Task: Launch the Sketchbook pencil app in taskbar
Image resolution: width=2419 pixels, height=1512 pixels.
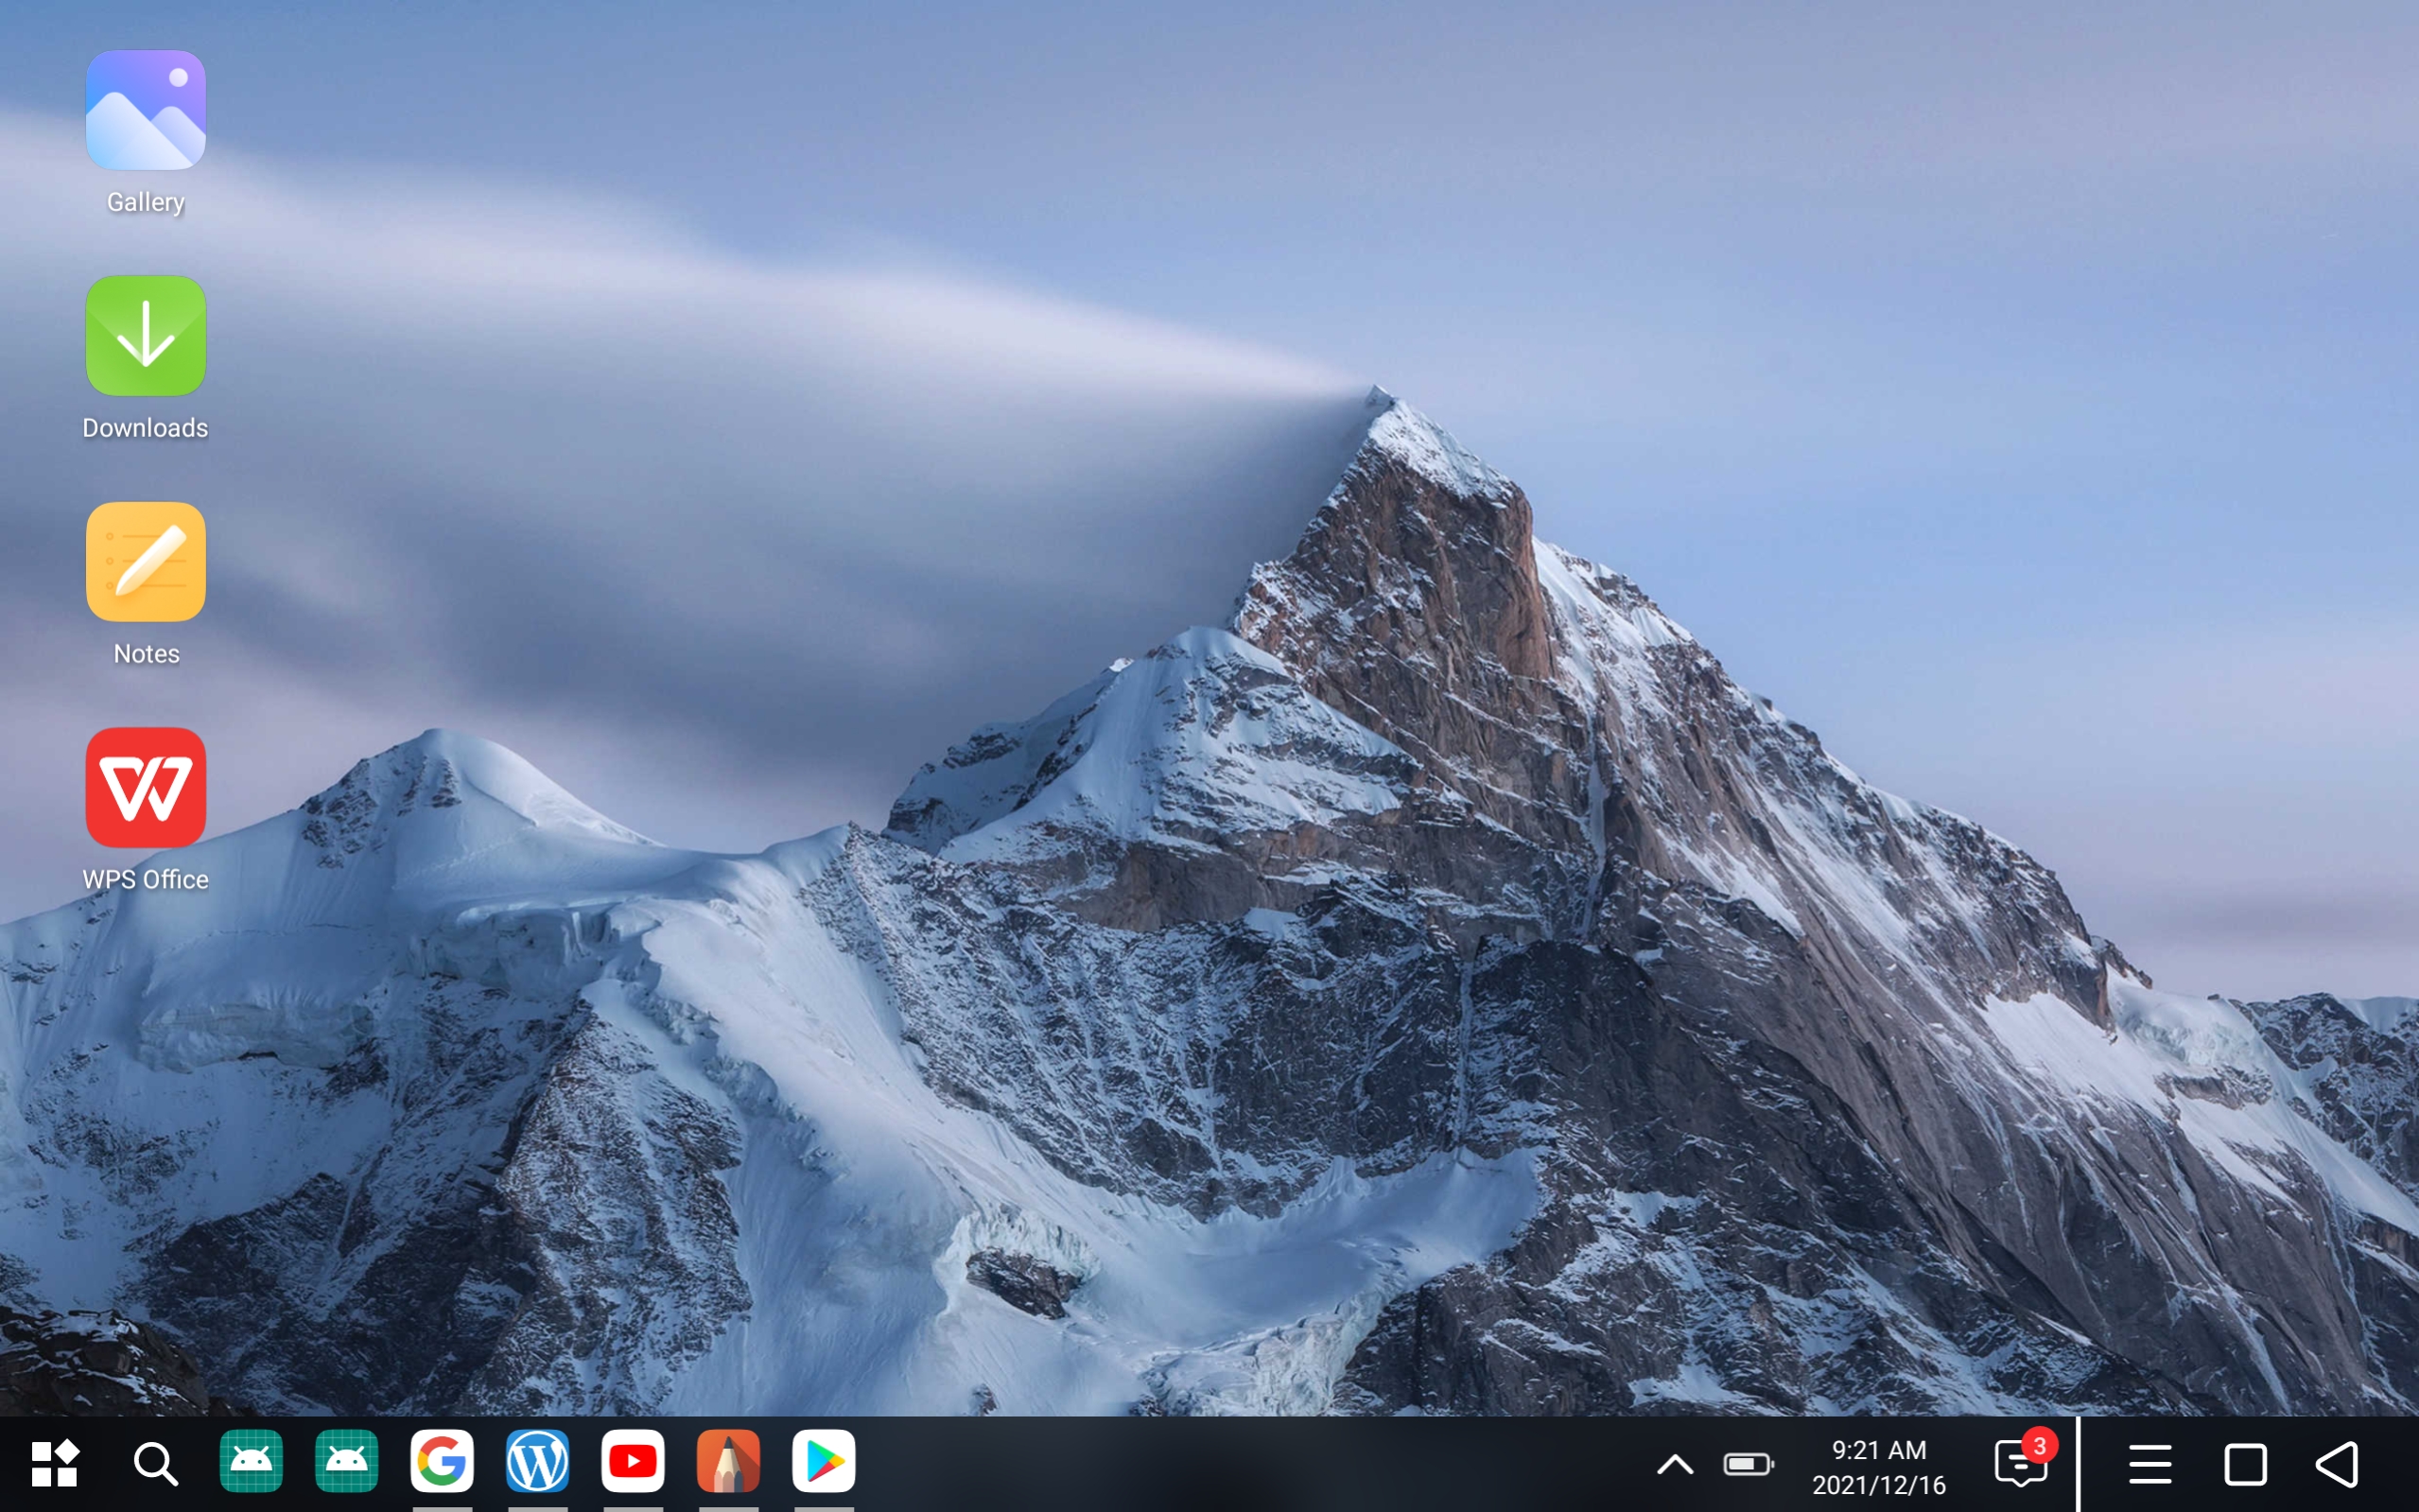Action: pyautogui.click(x=728, y=1461)
